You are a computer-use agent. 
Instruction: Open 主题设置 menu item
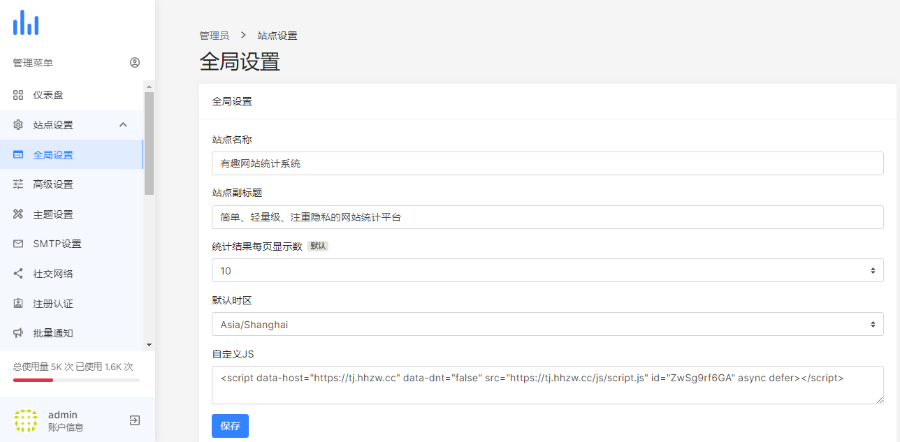pyautogui.click(x=72, y=214)
